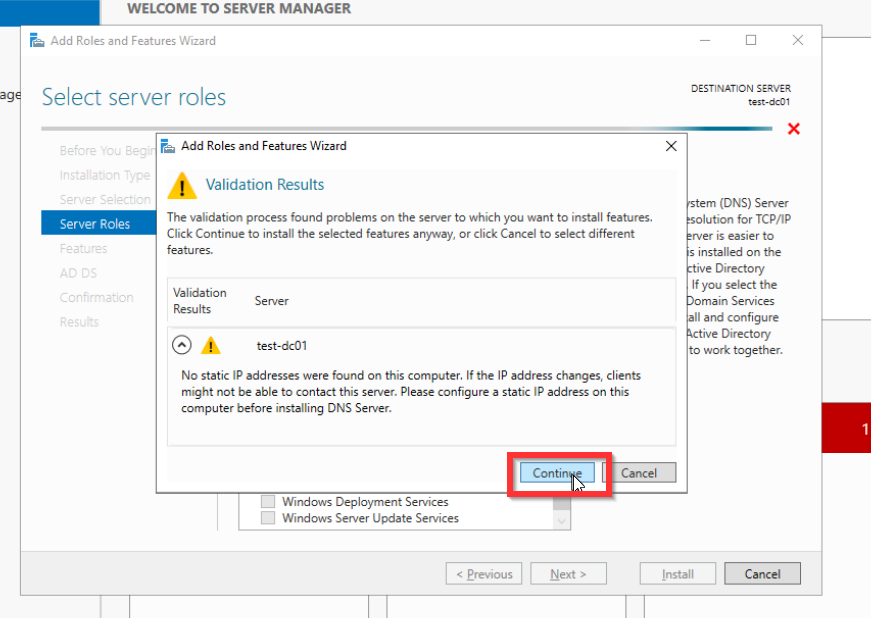Click the large Validation Results warning icon
This screenshot has height=618, width=871.
tap(182, 185)
